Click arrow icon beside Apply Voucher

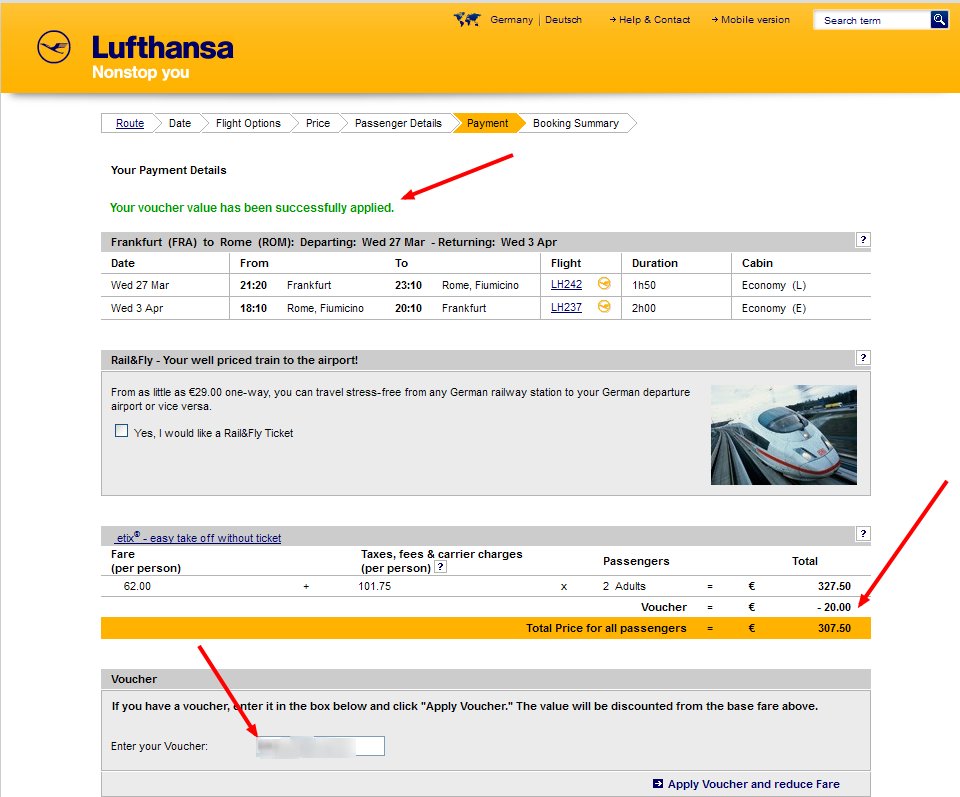coord(658,784)
